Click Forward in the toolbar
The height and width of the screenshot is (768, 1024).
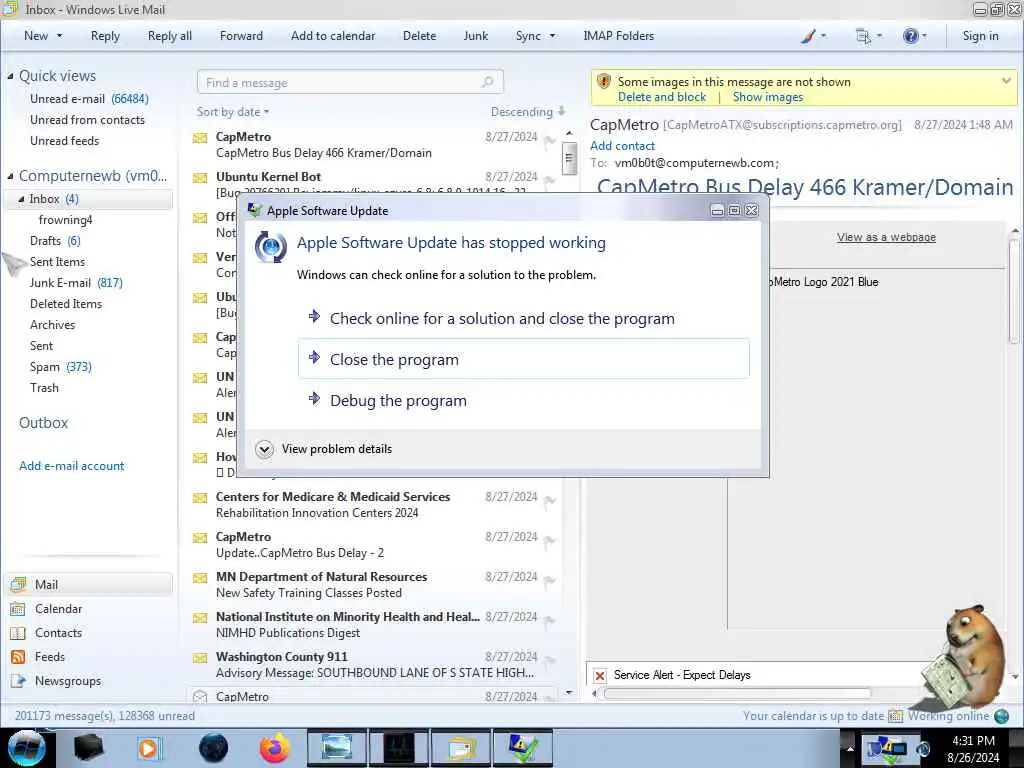241,36
